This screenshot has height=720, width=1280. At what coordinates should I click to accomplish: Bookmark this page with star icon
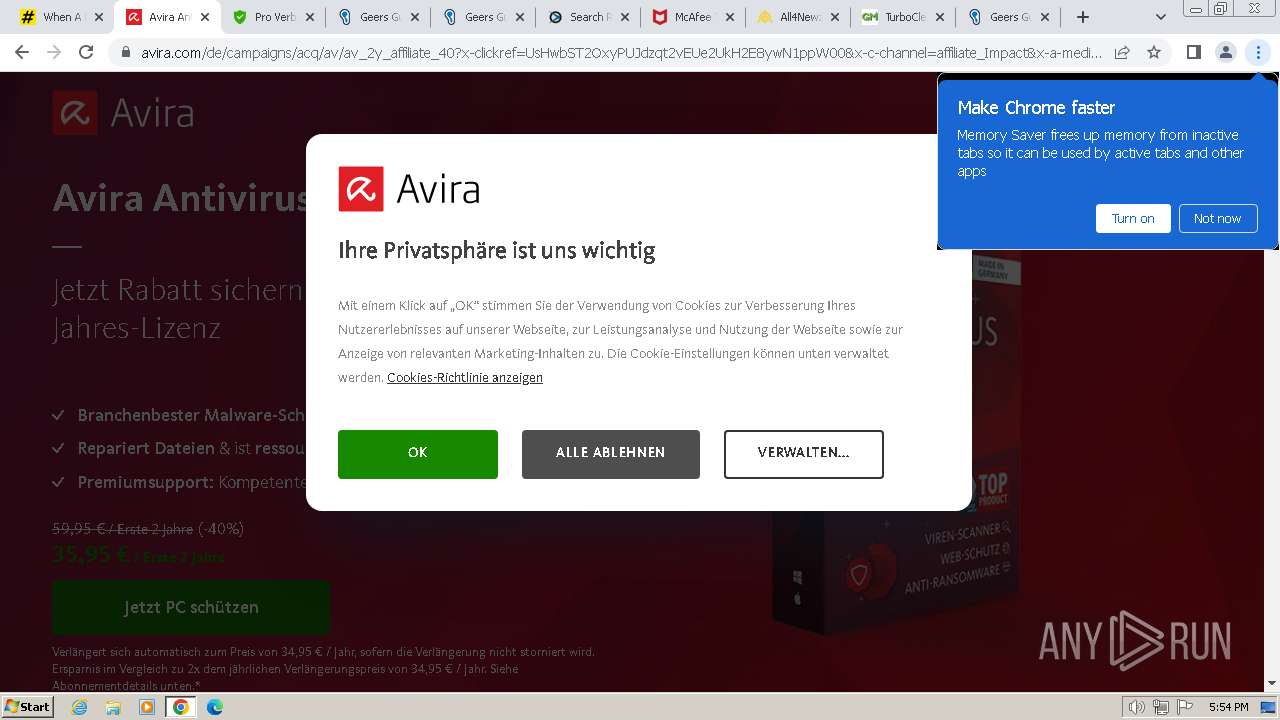(1154, 52)
